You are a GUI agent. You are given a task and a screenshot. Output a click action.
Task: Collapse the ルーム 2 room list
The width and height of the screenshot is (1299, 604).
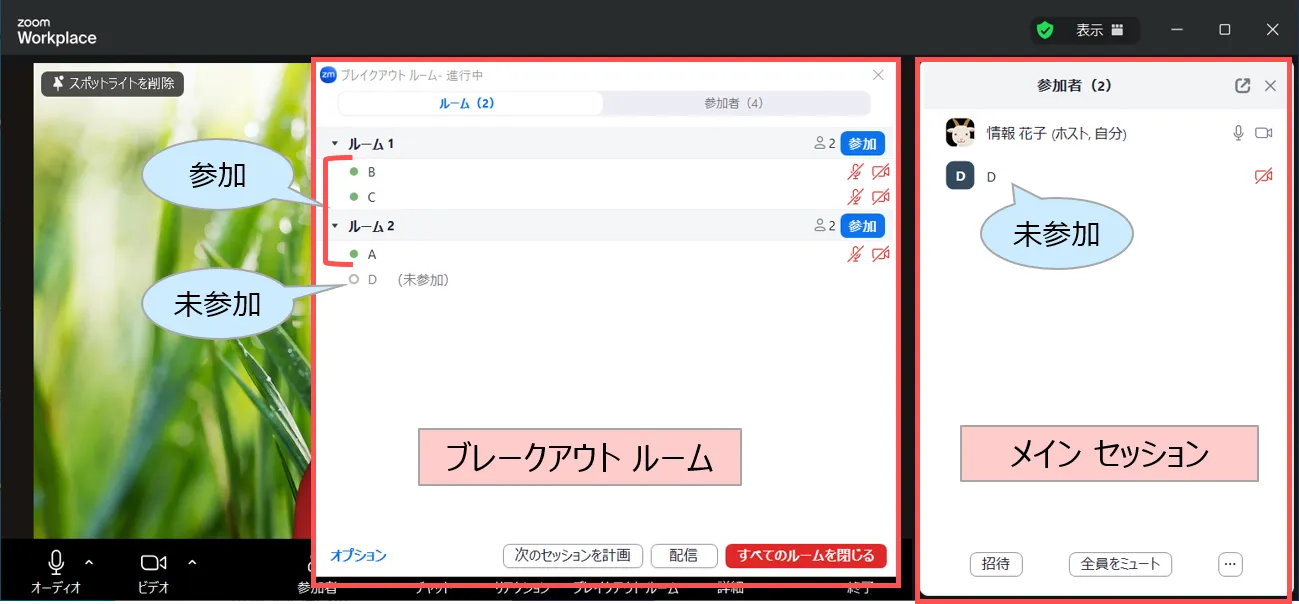coord(335,227)
